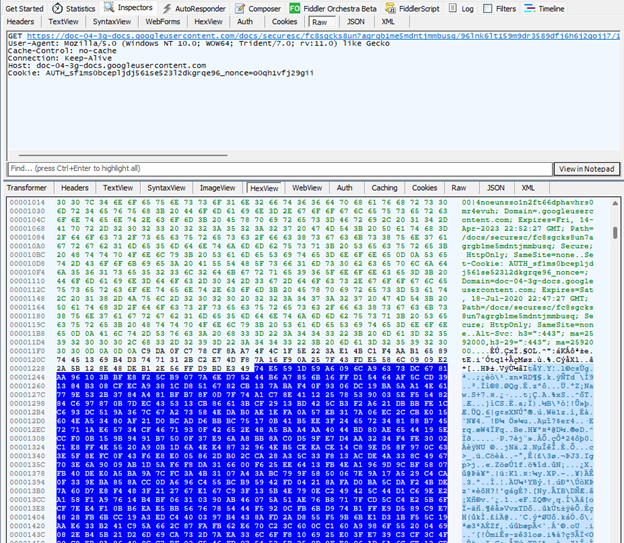The image size is (624, 543).
Task: Enable the Filters tab
Action: pos(504,8)
